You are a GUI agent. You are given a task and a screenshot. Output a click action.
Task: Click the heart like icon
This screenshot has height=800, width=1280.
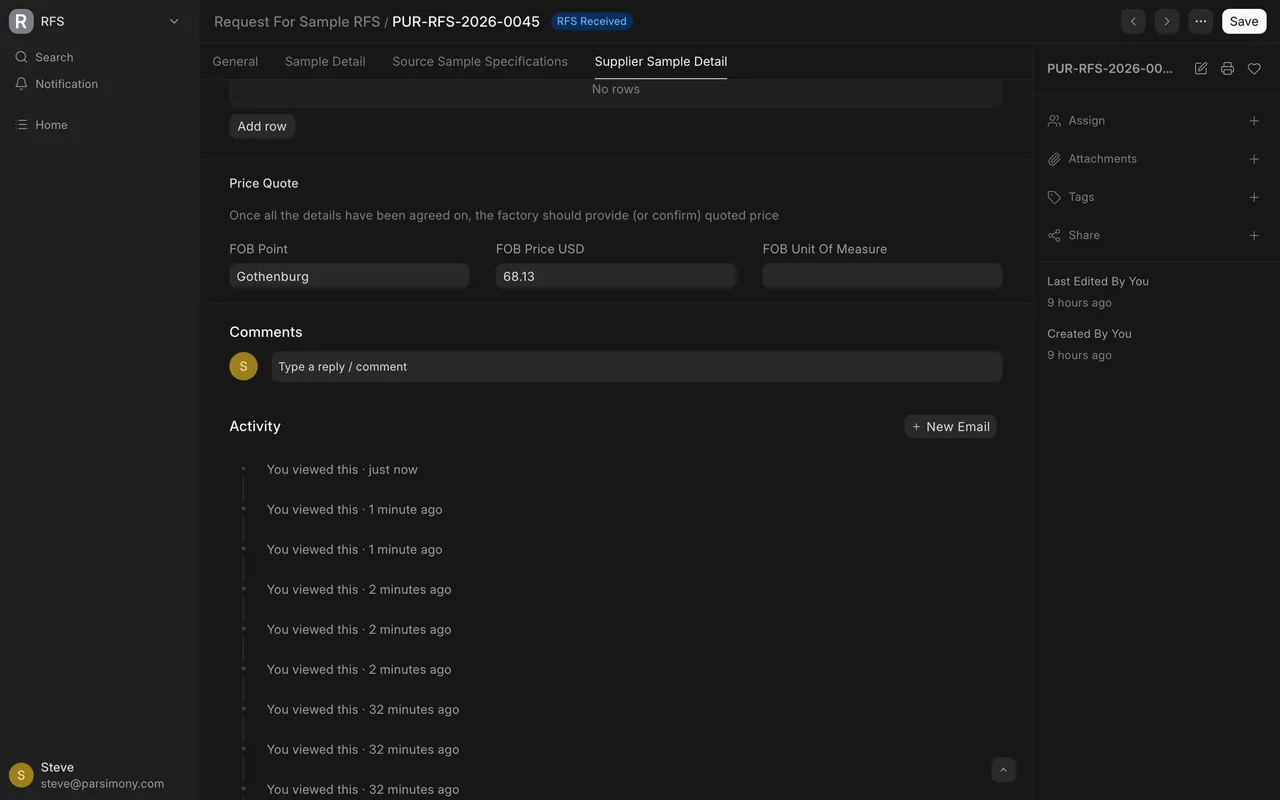(x=1254, y=68)
